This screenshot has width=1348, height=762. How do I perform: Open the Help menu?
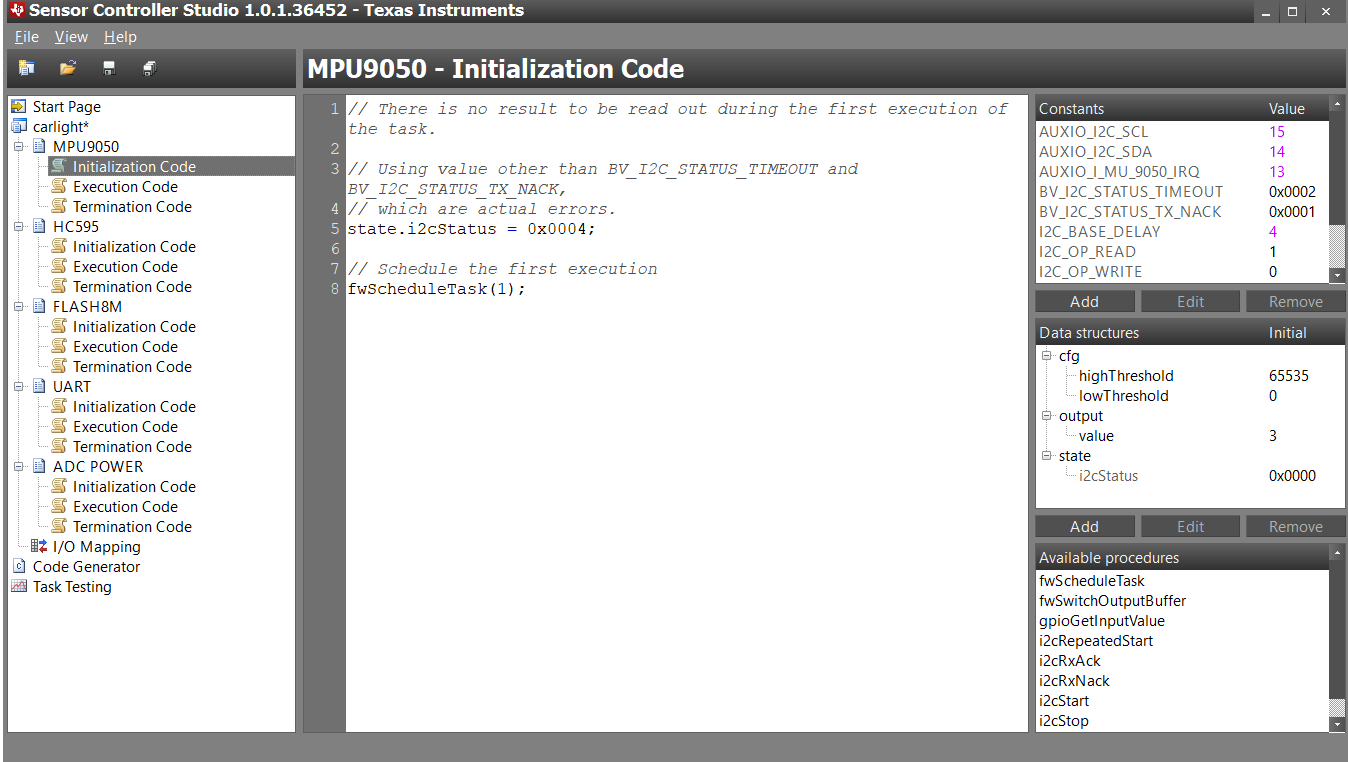tap(120, 37)
